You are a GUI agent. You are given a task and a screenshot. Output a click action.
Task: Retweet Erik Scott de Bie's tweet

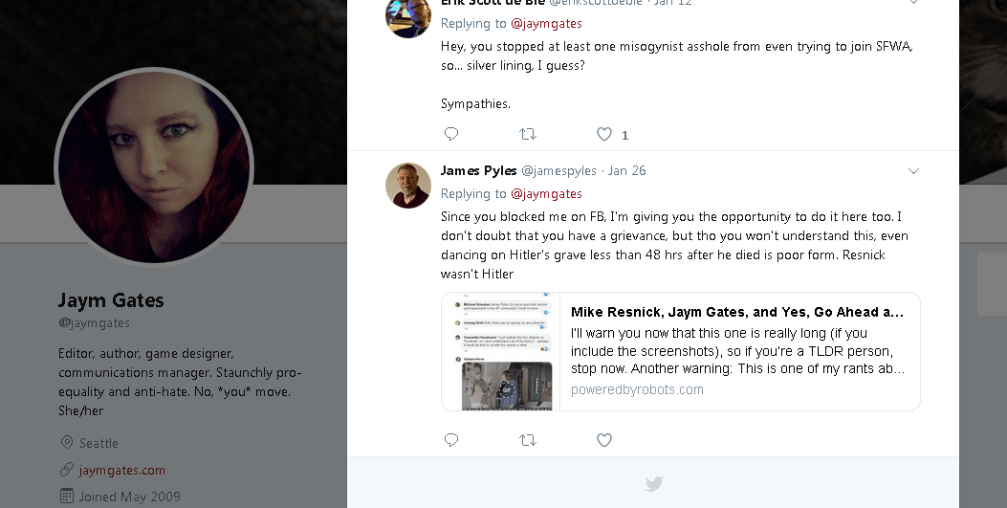528,134
